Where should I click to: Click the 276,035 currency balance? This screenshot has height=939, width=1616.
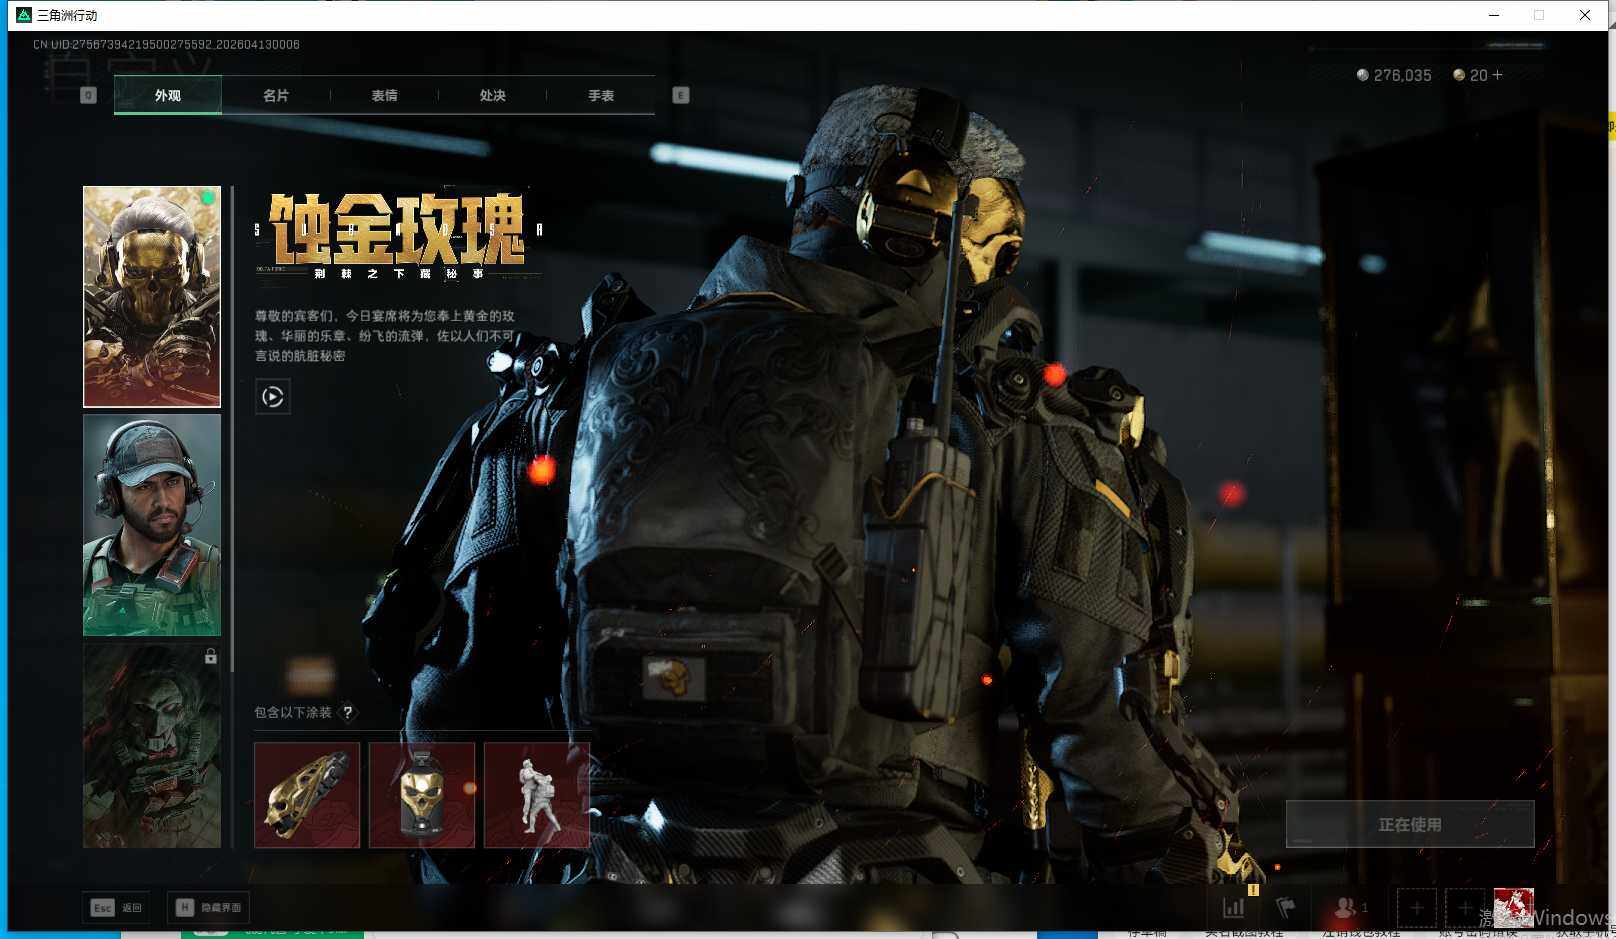click(x=1402, y=75)
